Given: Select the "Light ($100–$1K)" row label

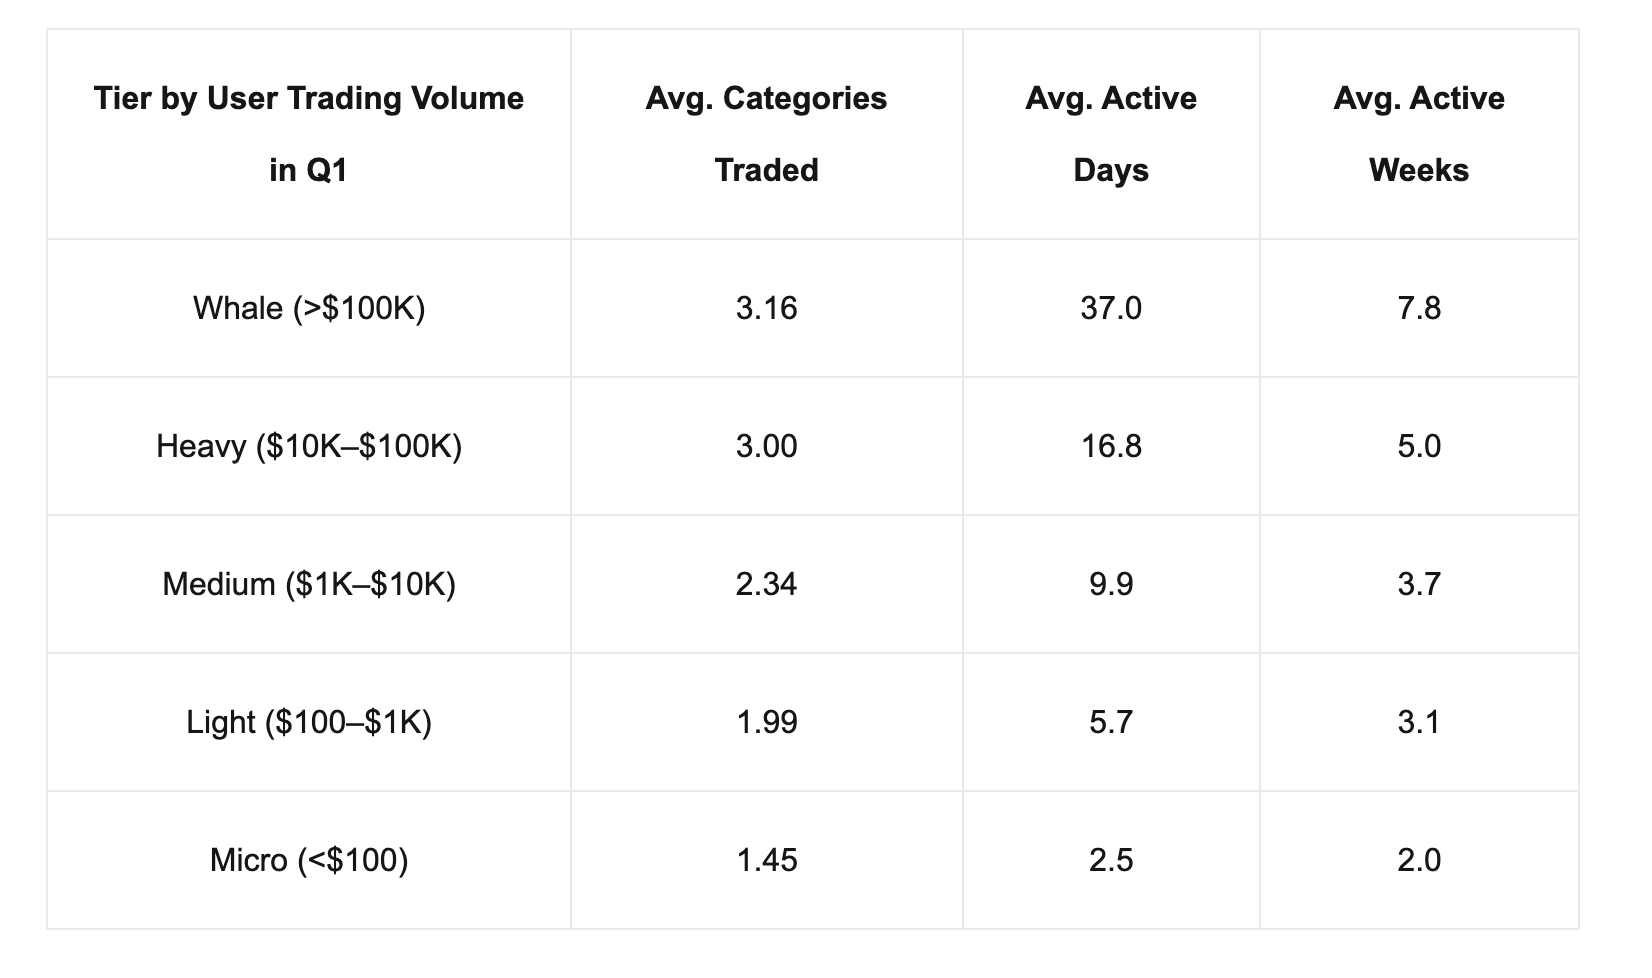Looking at the screenshot, I should click(x=308, y=722).
